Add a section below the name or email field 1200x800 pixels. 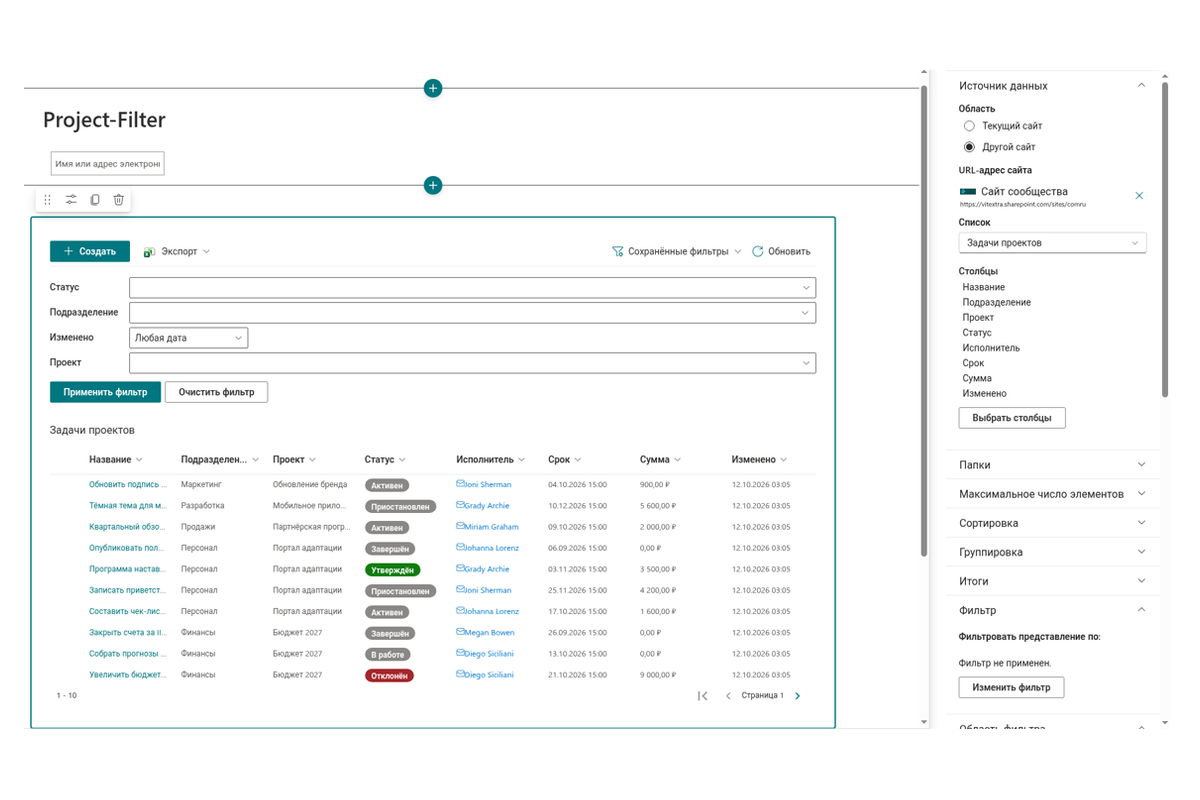433,185
